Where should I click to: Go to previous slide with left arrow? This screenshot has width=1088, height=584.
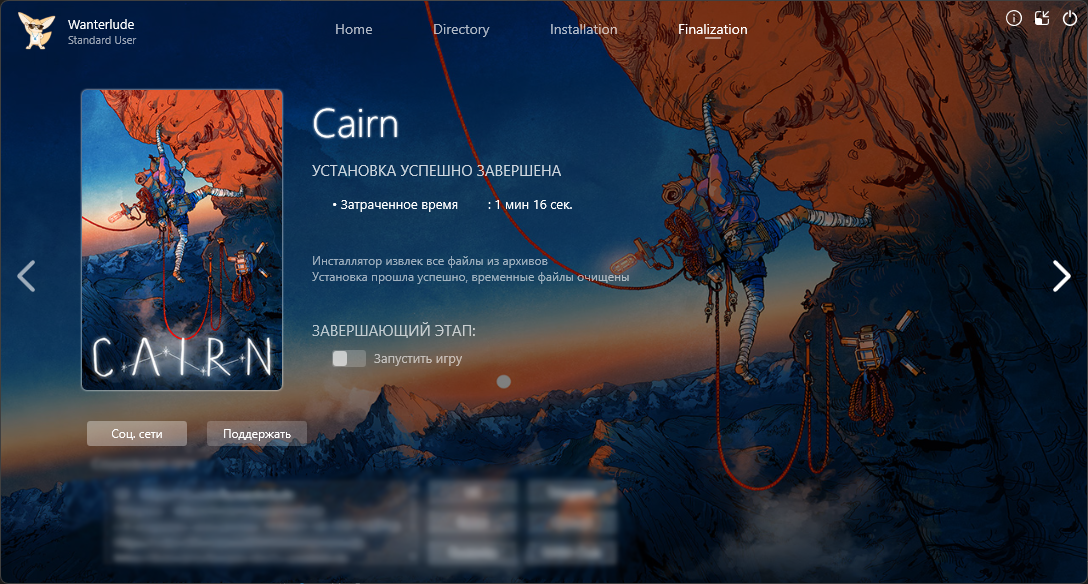pos(27,276)
